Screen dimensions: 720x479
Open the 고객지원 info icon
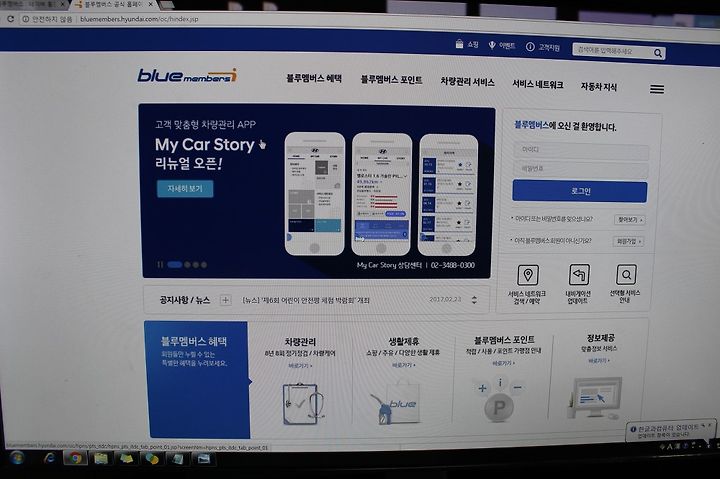pos(530,46)
